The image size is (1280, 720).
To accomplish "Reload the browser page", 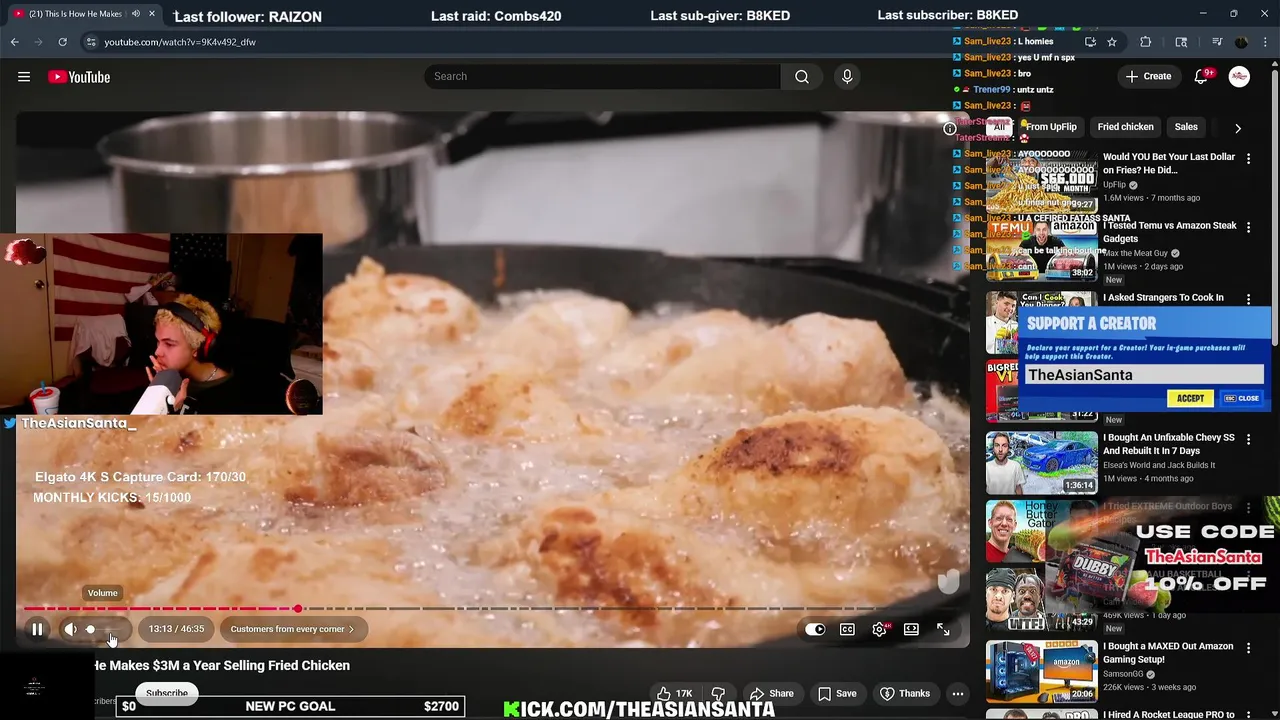I will 62,42.
